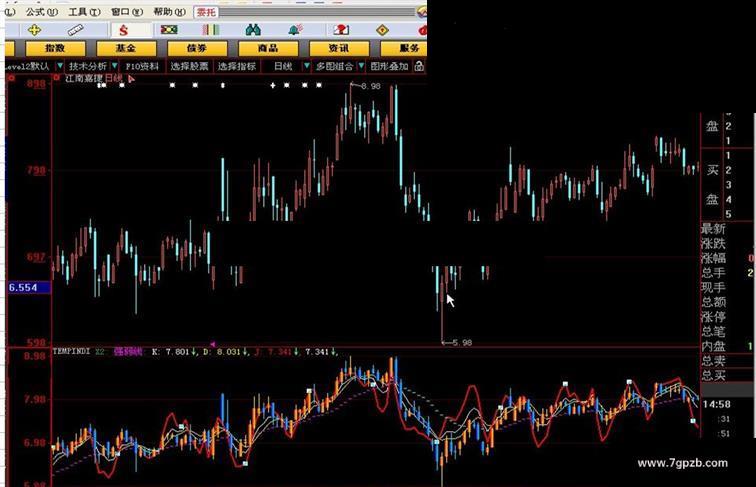Click the 5.98 low price marker
756x487 pixels.
(462, 343)
